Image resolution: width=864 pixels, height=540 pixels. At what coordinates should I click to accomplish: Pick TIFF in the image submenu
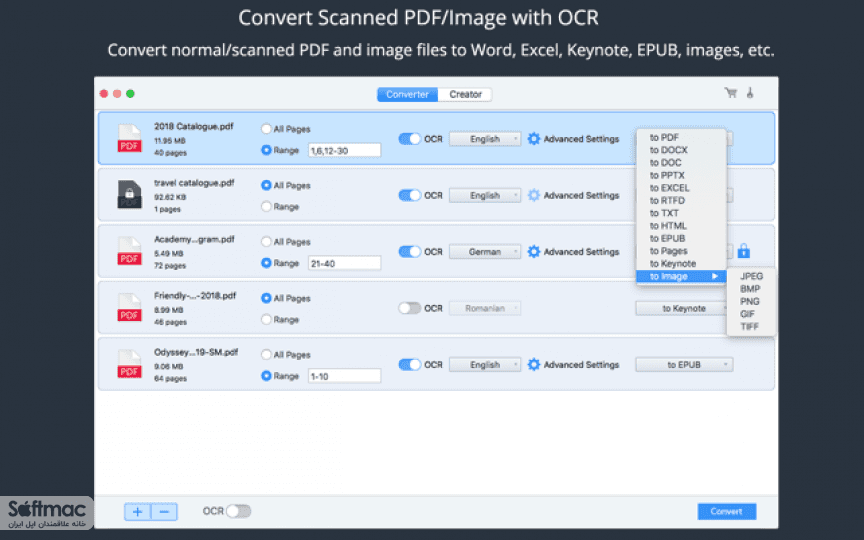click(x=751, y=327)
